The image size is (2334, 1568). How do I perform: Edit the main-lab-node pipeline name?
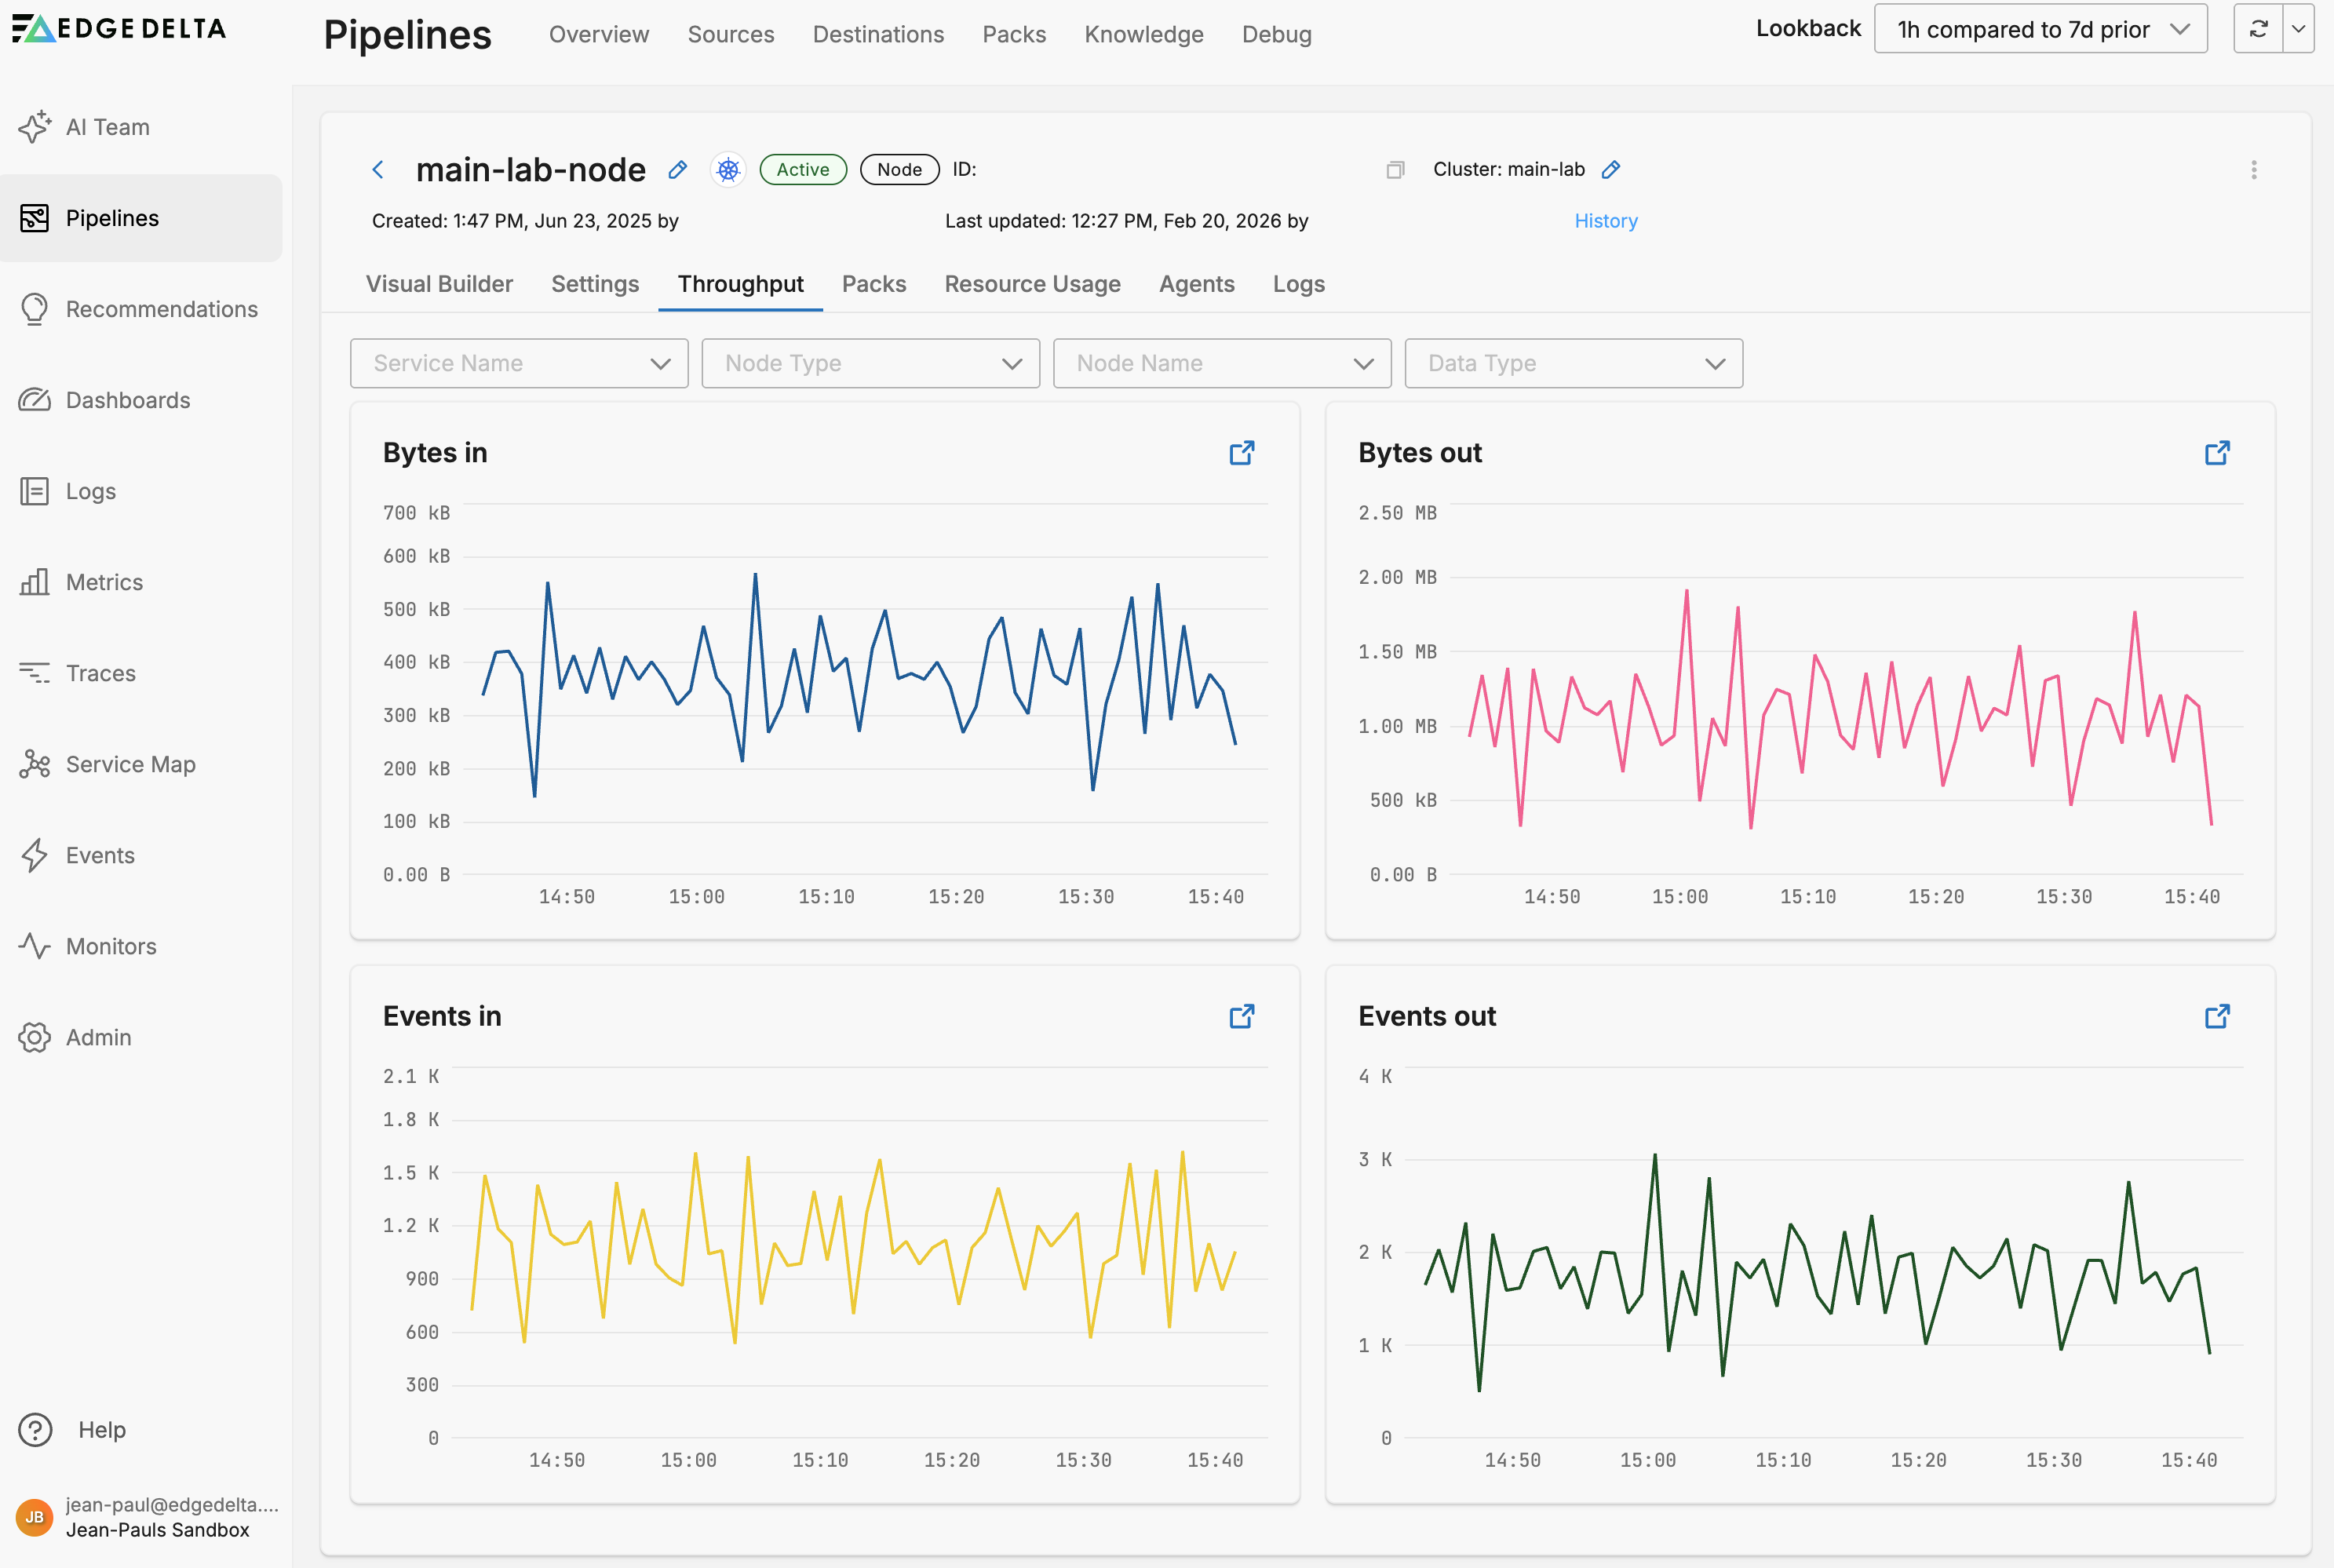(x=677, y=170)
